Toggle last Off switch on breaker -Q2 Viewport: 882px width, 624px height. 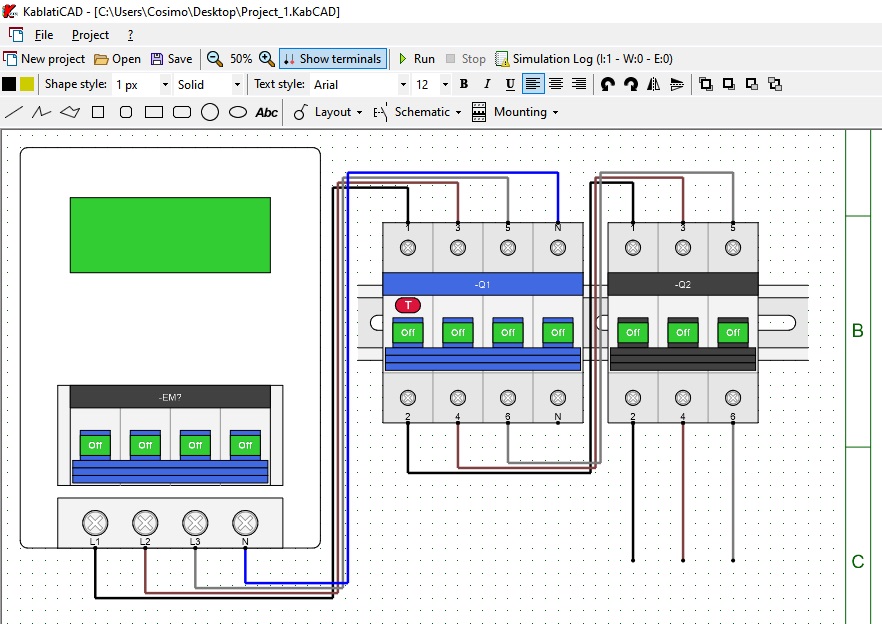click(x=733, y=332)
